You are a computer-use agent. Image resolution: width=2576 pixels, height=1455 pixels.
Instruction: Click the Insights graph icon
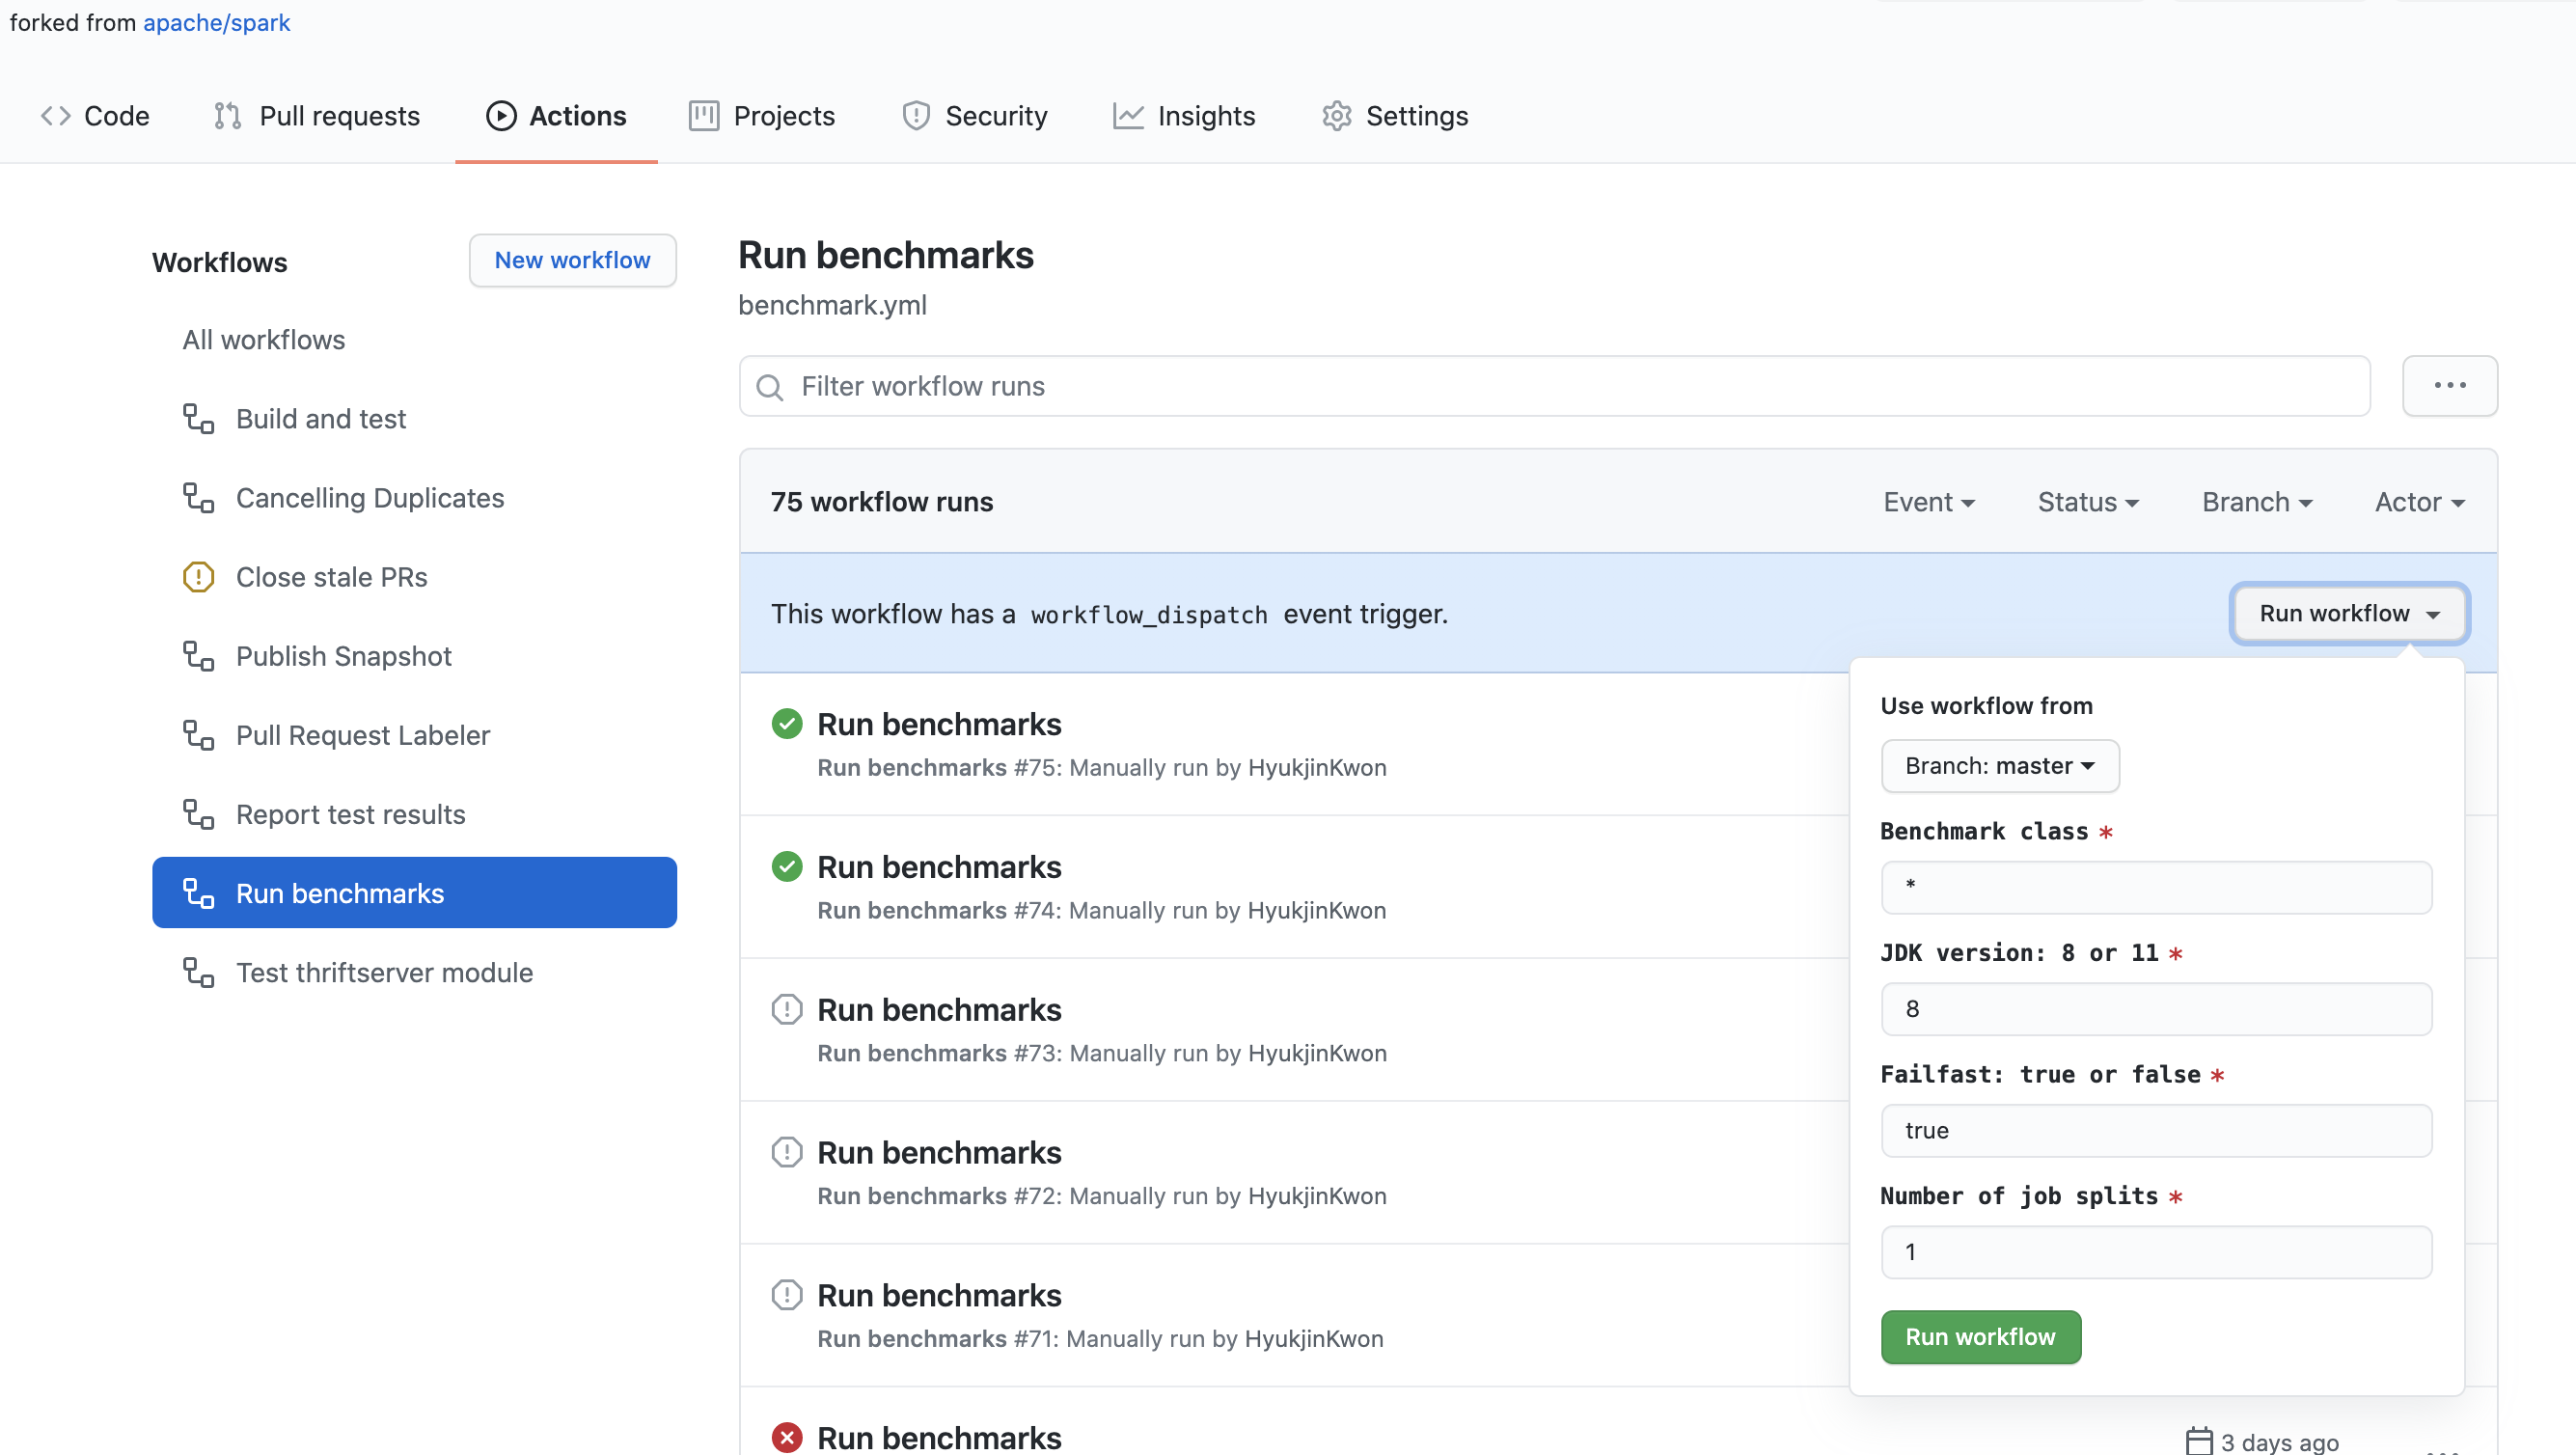click(x=1128, y=116)
